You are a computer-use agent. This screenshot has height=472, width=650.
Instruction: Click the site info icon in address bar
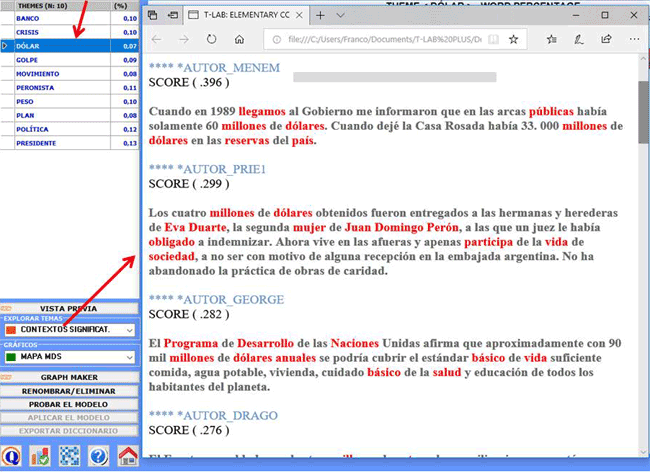pyautogui.click(x=276, y=39)
